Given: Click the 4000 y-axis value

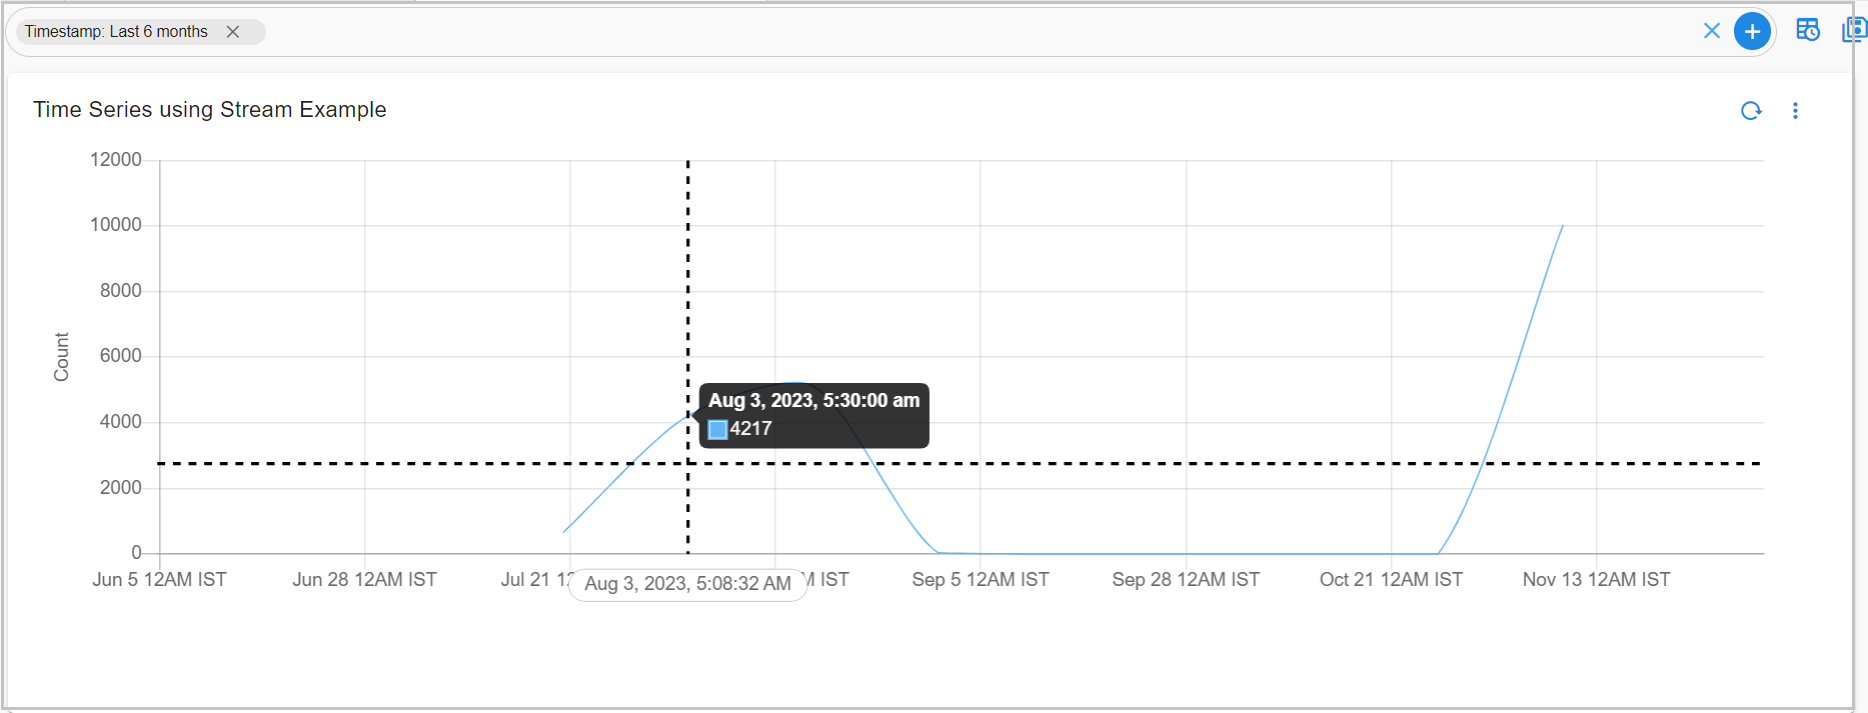Looking at the screenshot, I should (121, 422).
